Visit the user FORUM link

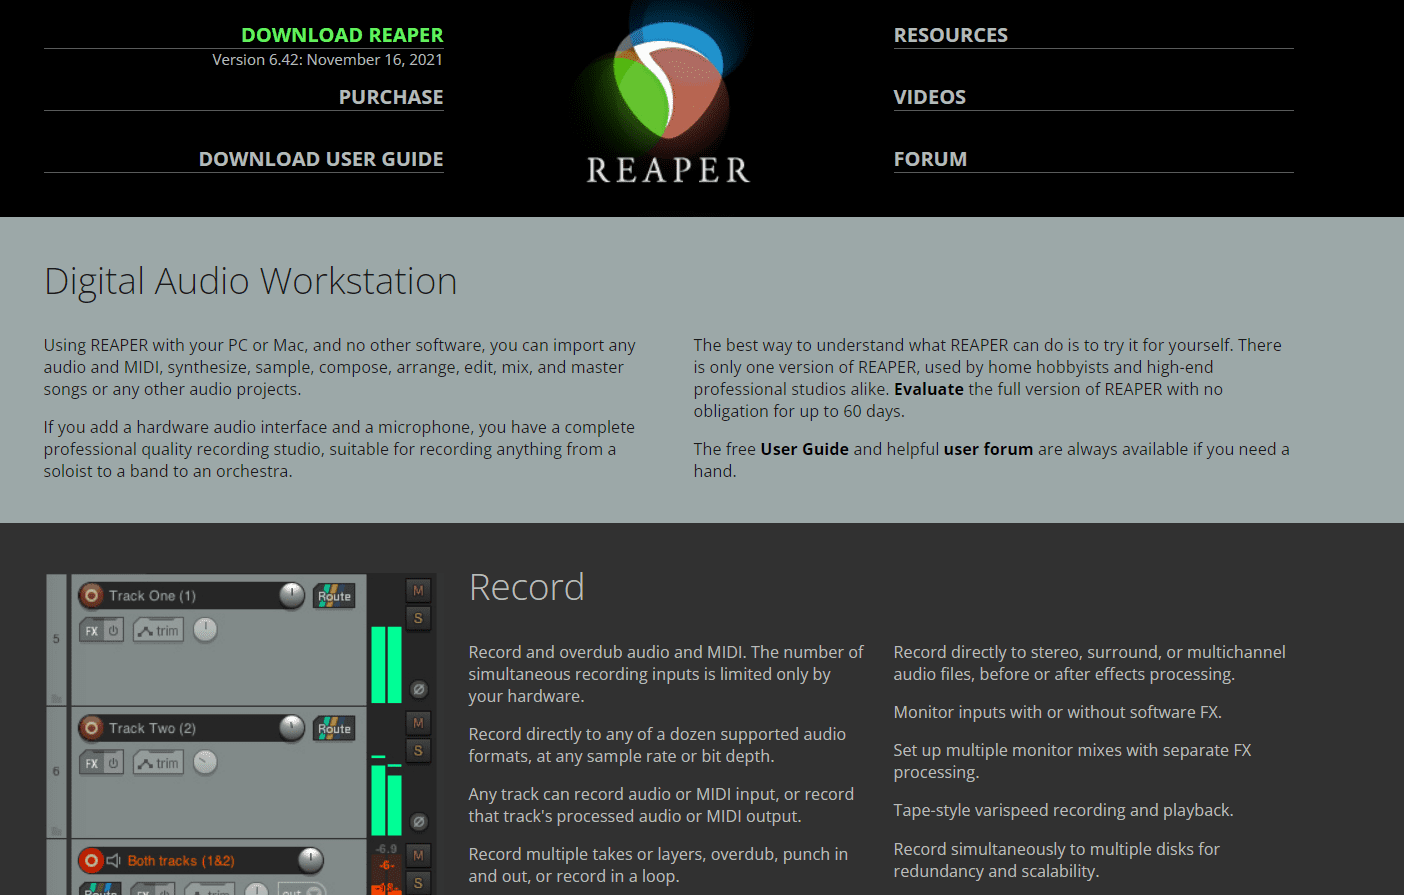(x=930, y=158)
